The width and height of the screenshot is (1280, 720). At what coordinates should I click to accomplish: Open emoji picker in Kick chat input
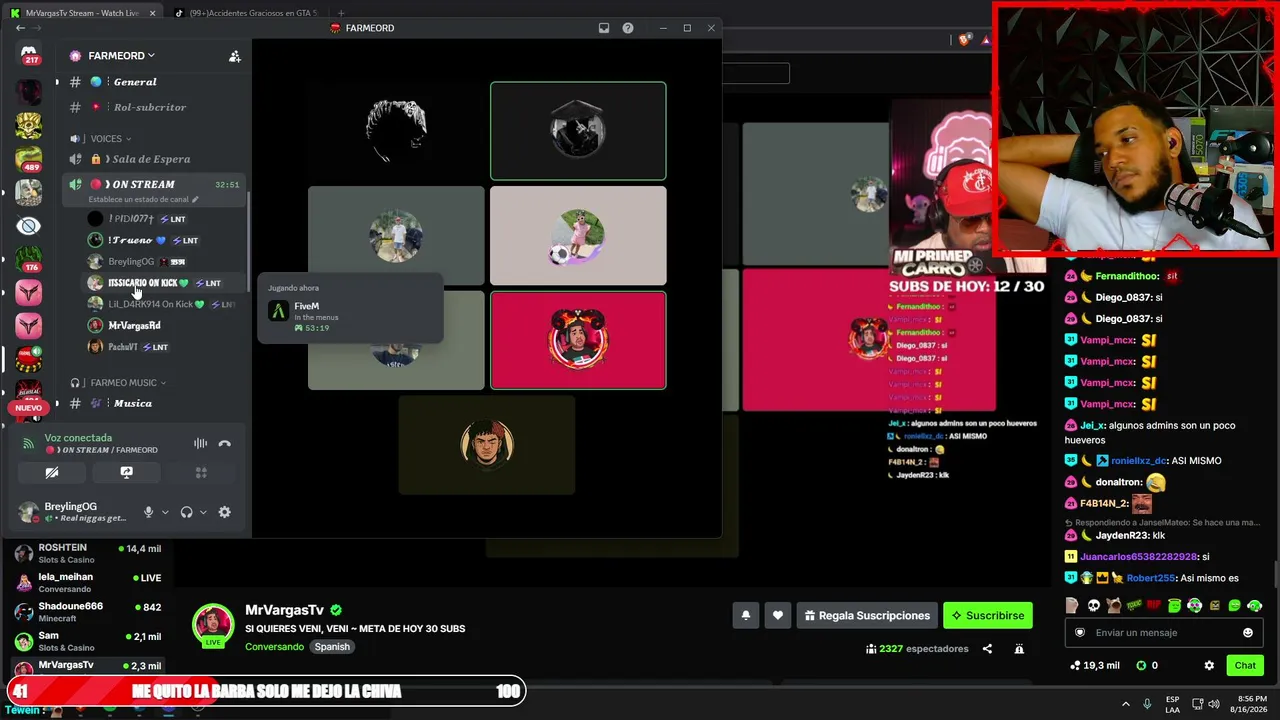point(1247,632)
